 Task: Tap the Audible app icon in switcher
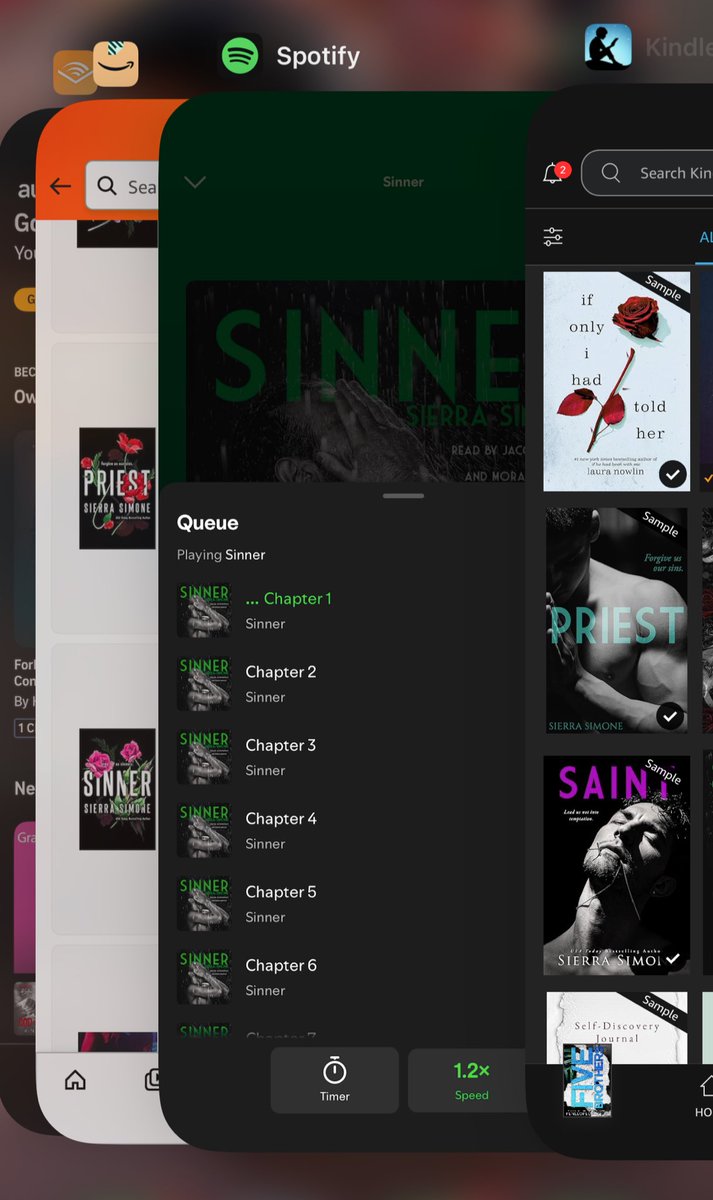click(75, 72)
